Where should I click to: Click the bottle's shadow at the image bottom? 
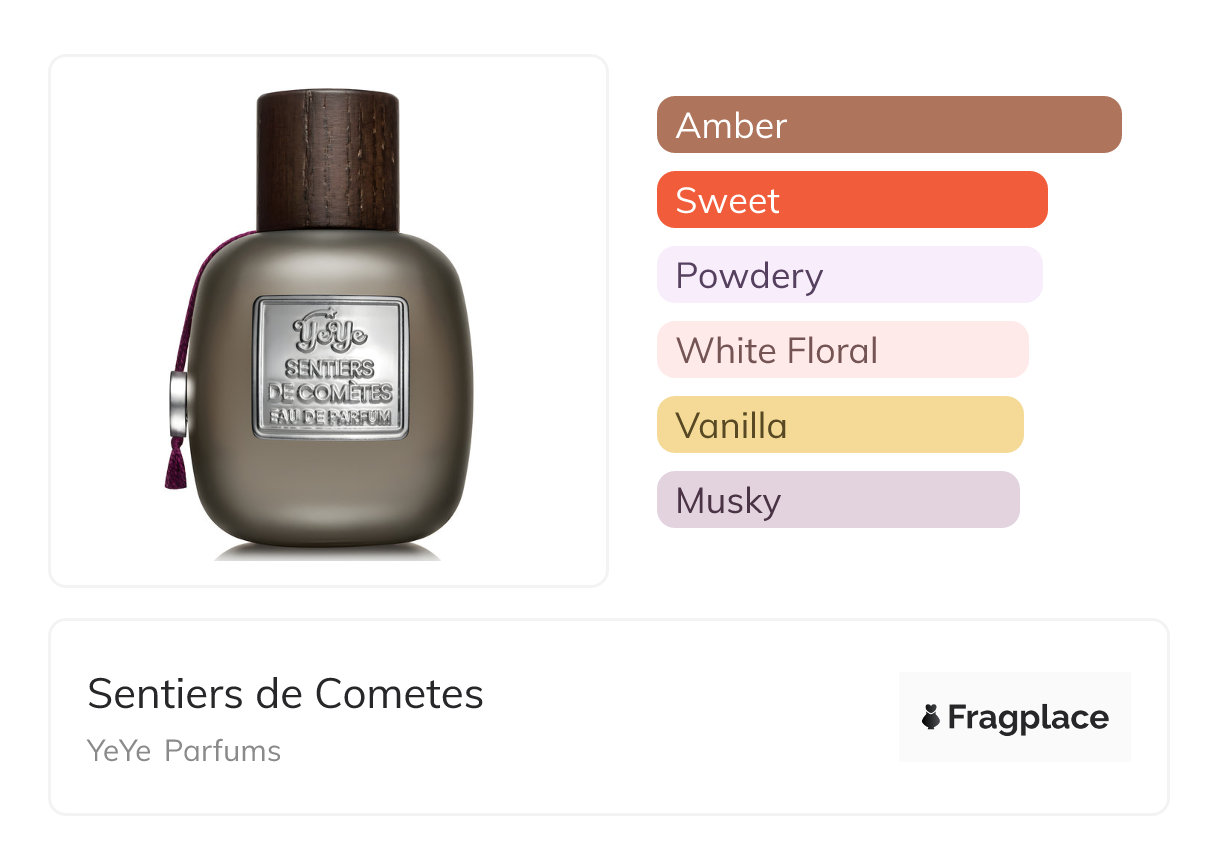tap(328, 551)
